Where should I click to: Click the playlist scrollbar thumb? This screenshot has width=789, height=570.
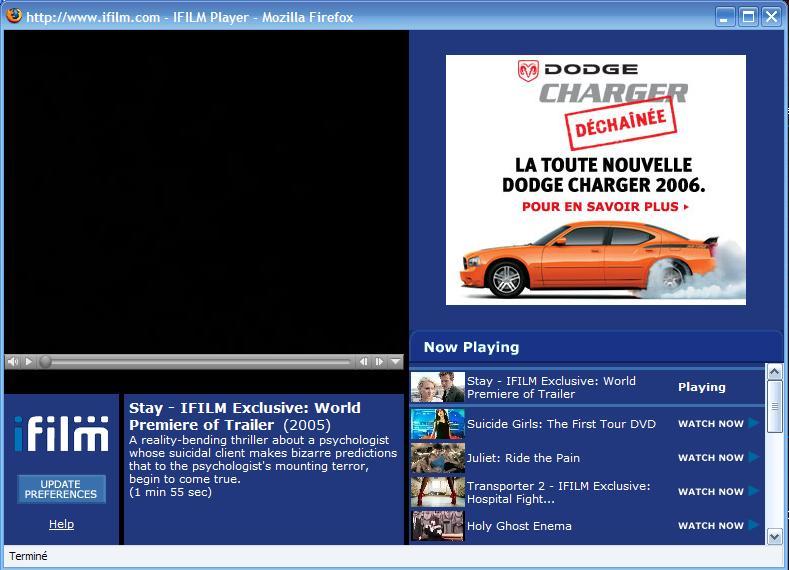pos(774,406)
